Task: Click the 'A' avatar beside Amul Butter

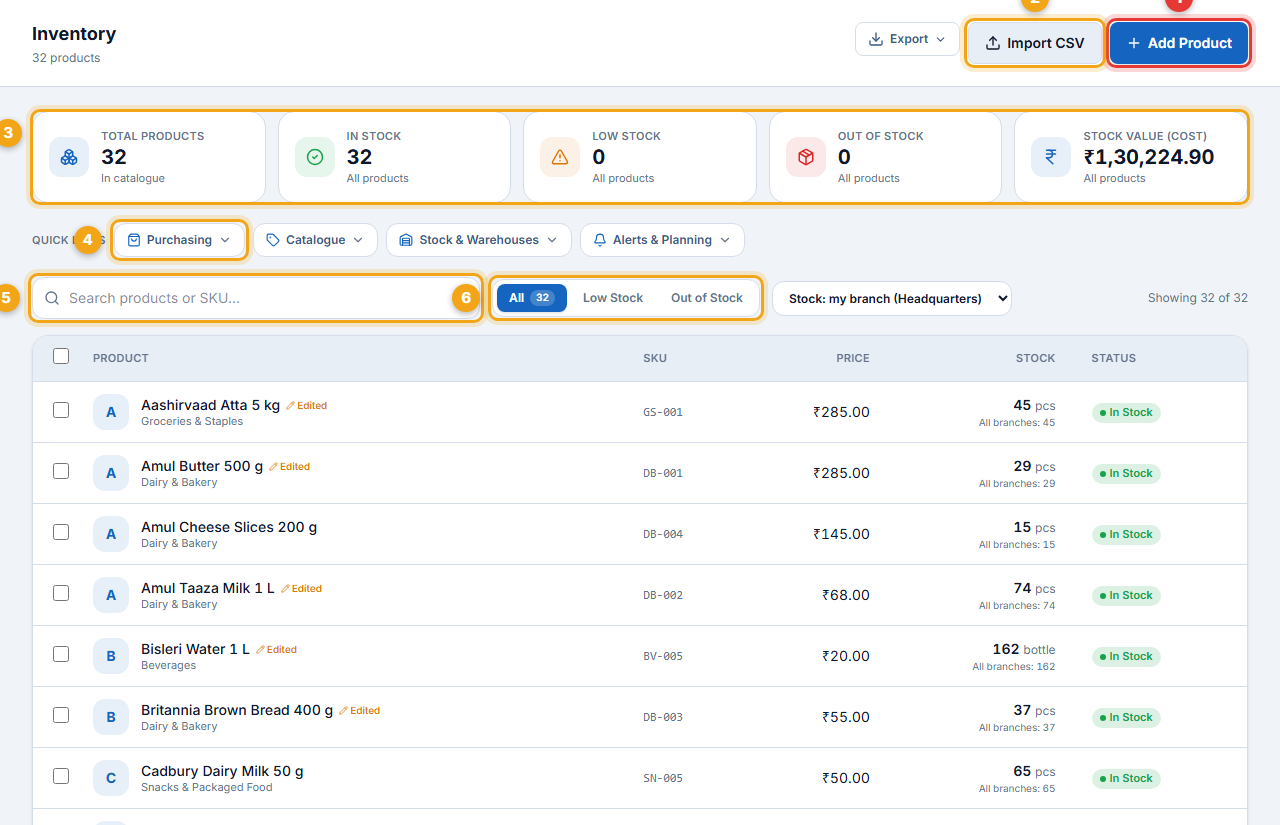Action: click(x=111, y=473)
